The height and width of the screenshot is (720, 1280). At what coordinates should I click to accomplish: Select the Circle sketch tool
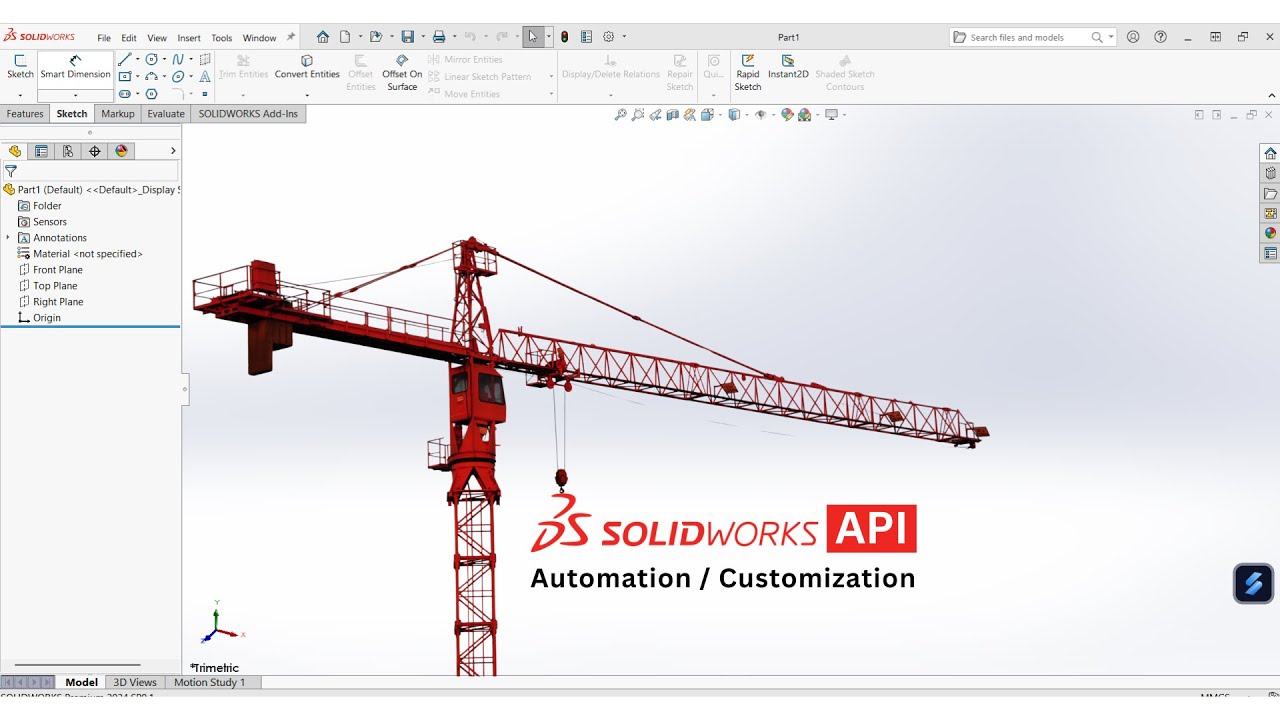click(152, 60)
